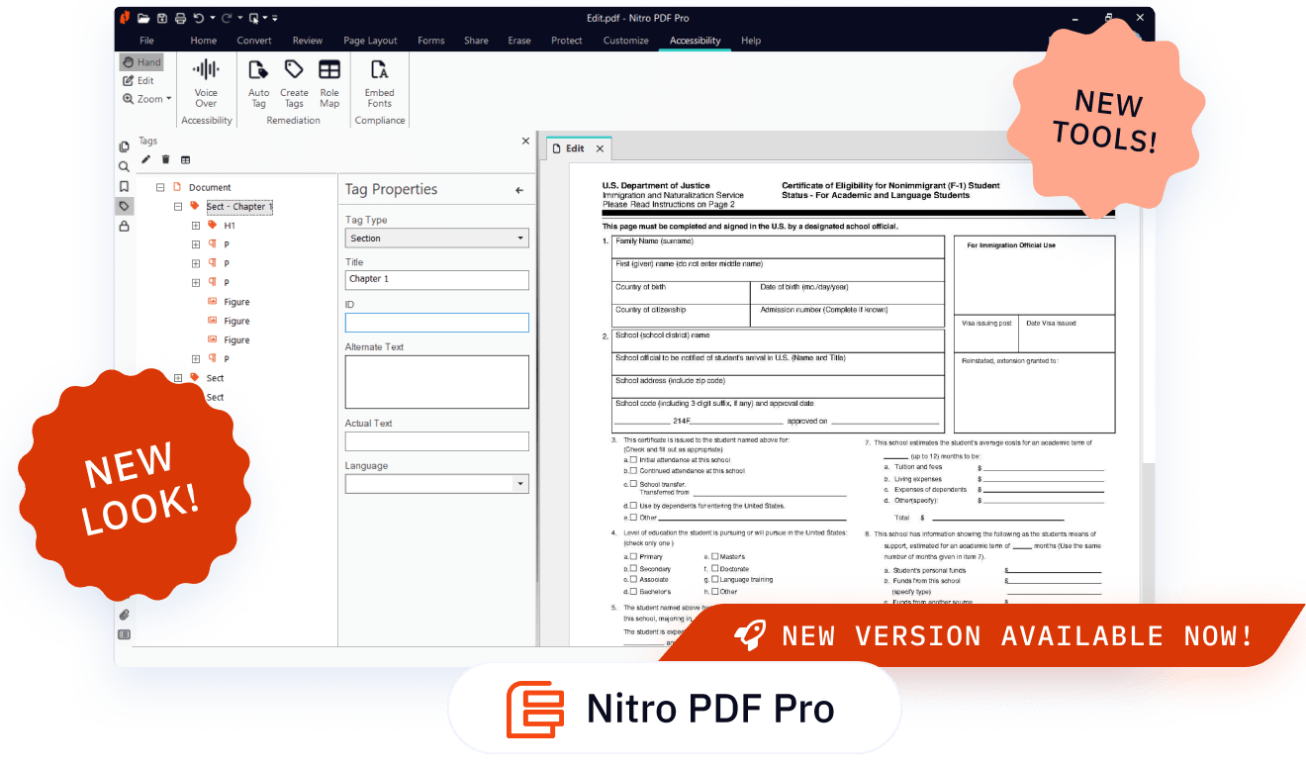This screenshot has height=768, width=1306.
Task: Open the Attachments paperclip pane in sidebar
Action: point(124,614)
